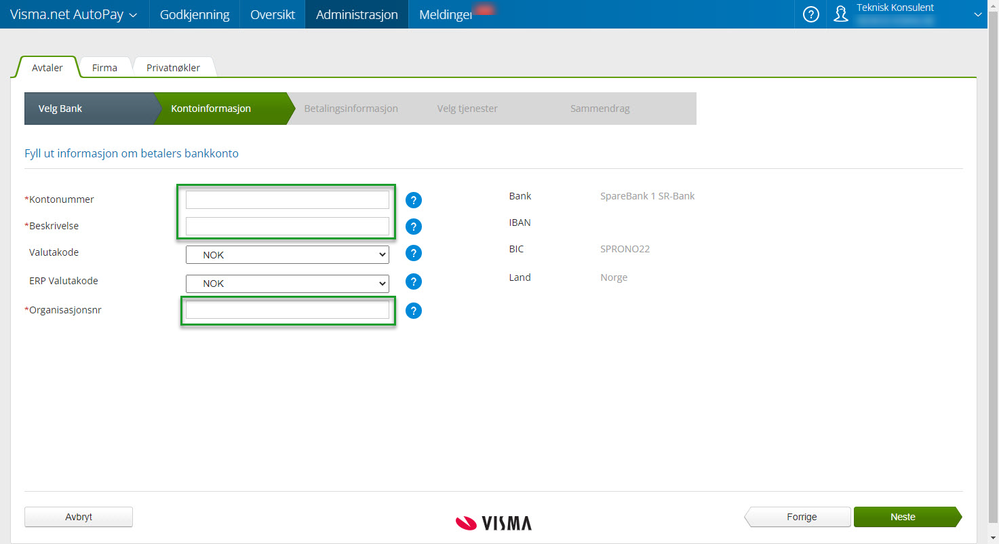The image size is (999, 544).
Task: Click the scrollbar down arrow
Action: point(993,538)
